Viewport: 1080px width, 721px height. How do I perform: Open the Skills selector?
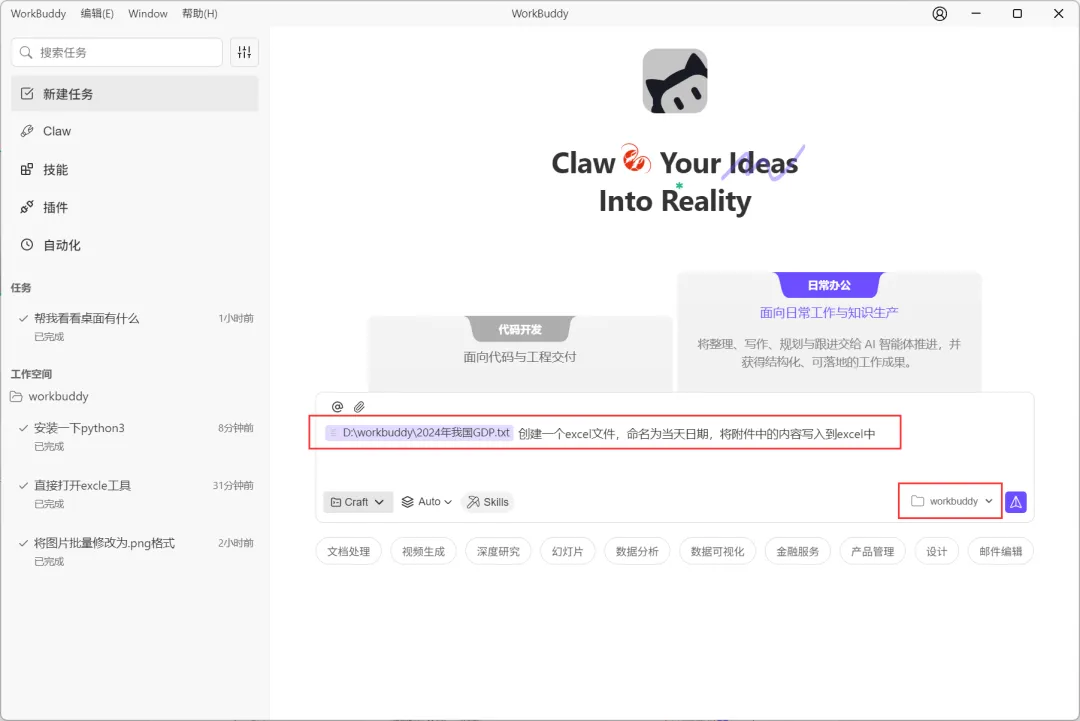pyautogui.click(x=488, y=502)
